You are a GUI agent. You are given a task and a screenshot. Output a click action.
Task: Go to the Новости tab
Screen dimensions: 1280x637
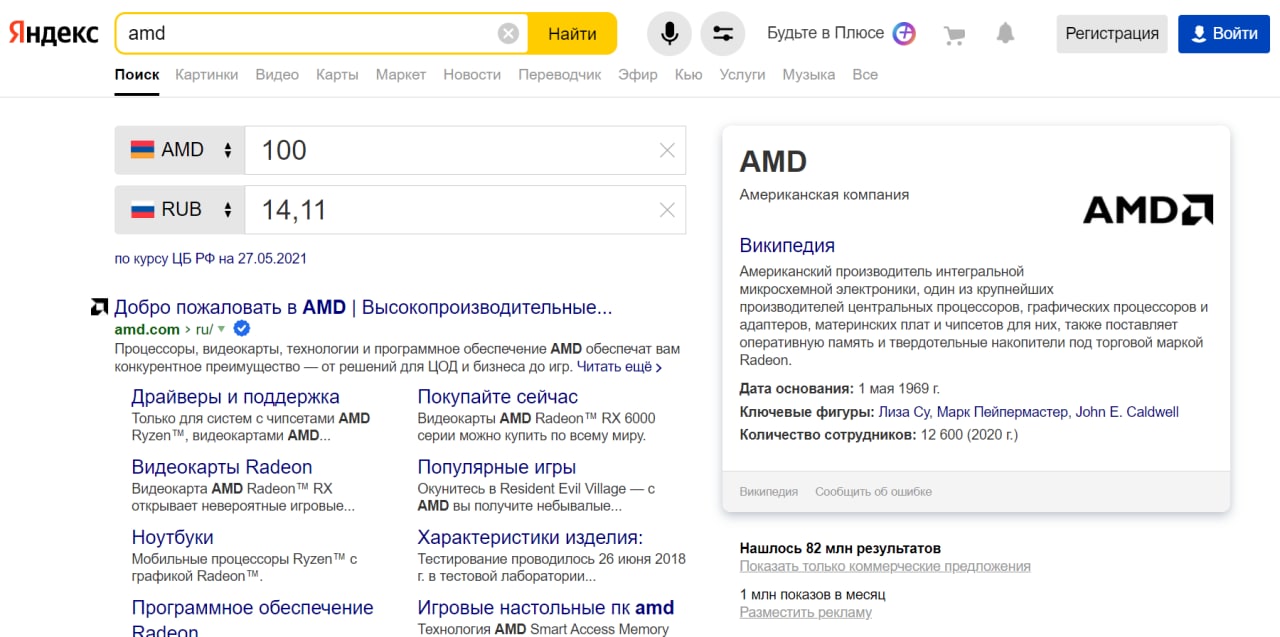tap(472, 74)
